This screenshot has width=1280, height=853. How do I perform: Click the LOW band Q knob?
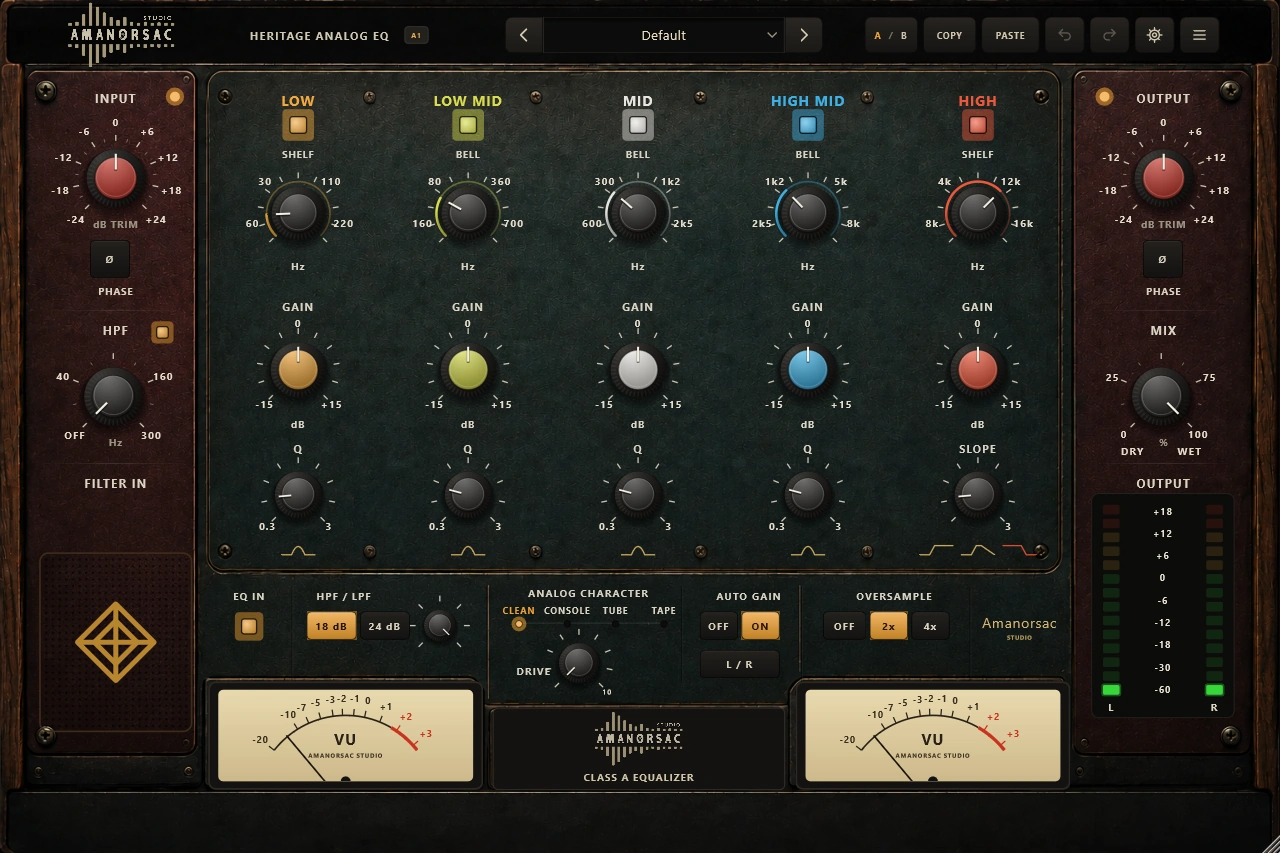click(298, 493)
